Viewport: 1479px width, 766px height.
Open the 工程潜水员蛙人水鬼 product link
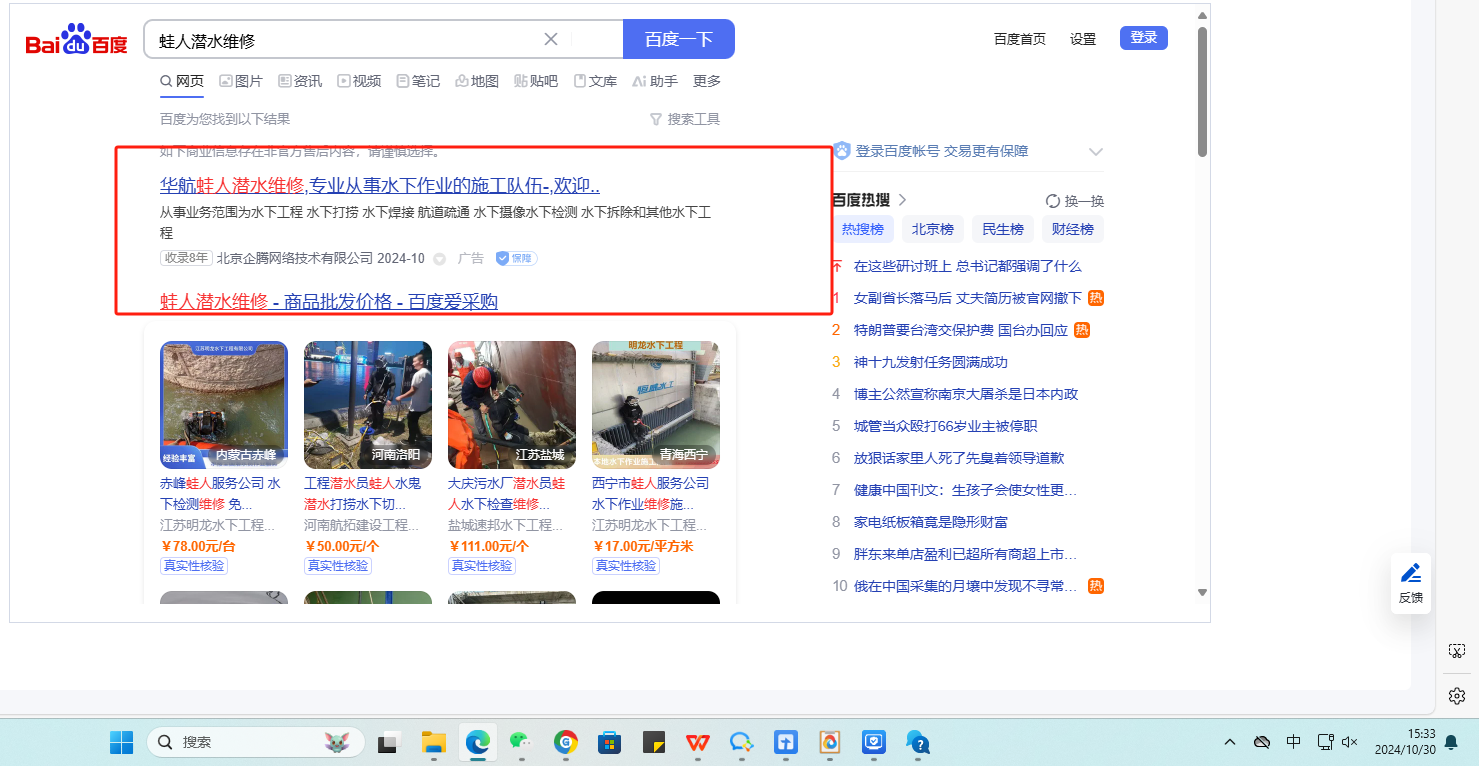point(364,493)
